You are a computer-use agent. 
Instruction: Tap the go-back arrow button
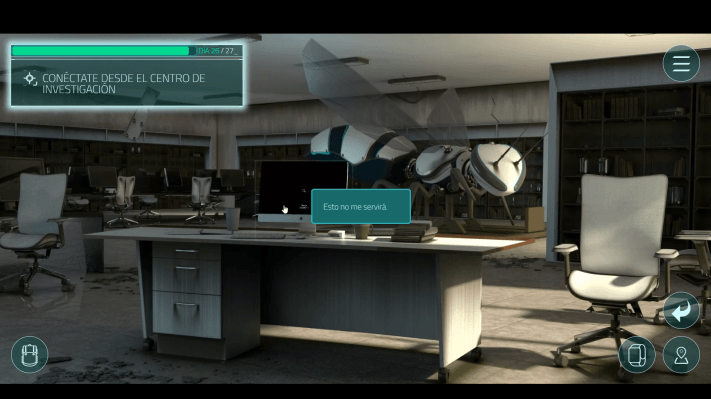point(681,311)
